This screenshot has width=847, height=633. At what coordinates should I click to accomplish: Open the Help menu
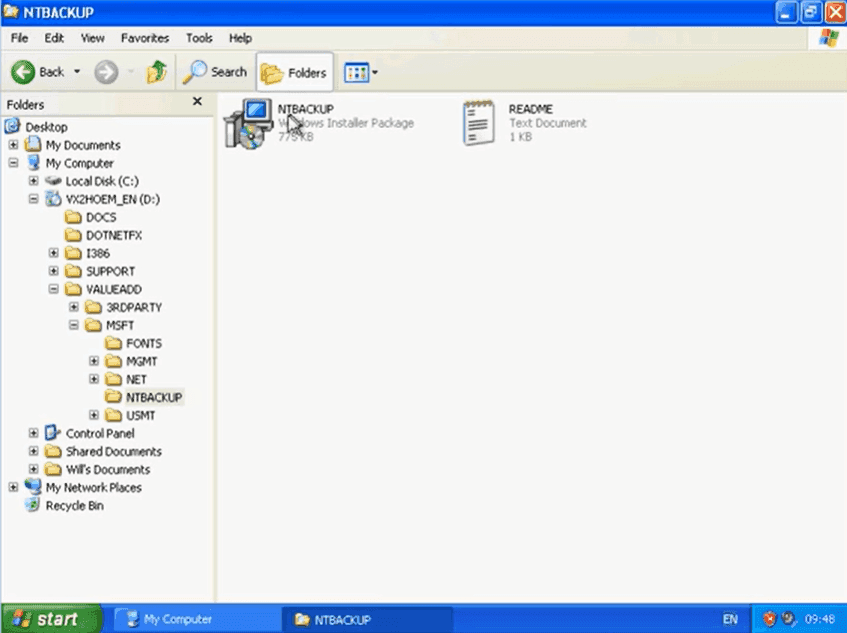pos(240,38)
